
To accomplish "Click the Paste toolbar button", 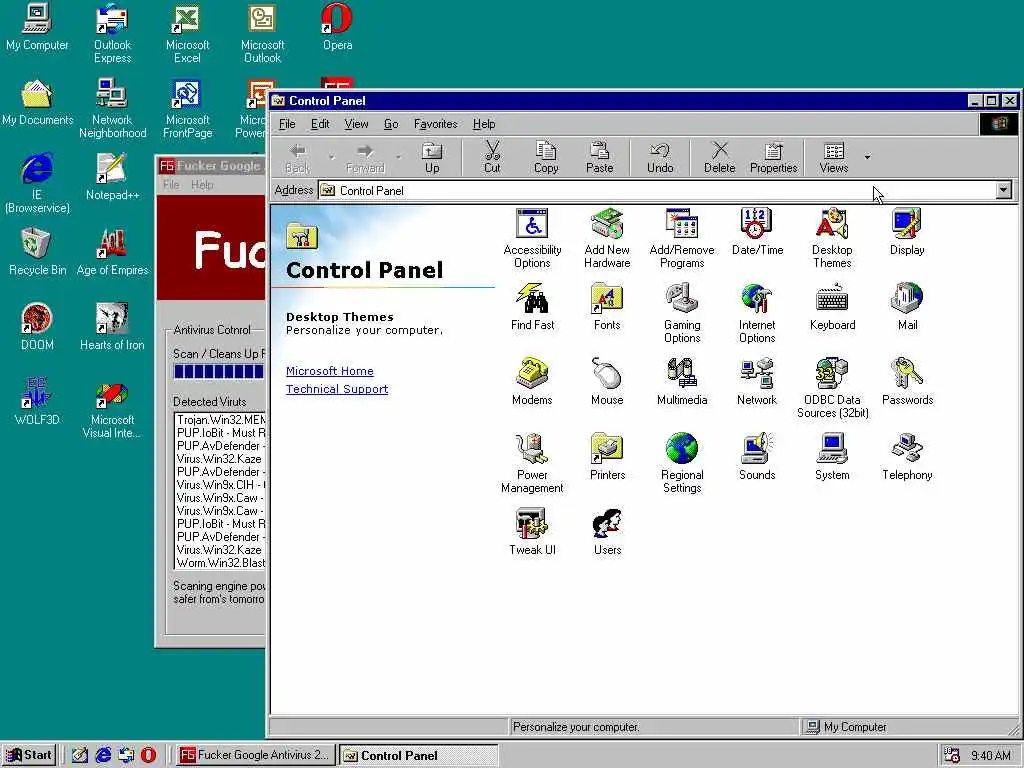I will [x=600, y=157].
